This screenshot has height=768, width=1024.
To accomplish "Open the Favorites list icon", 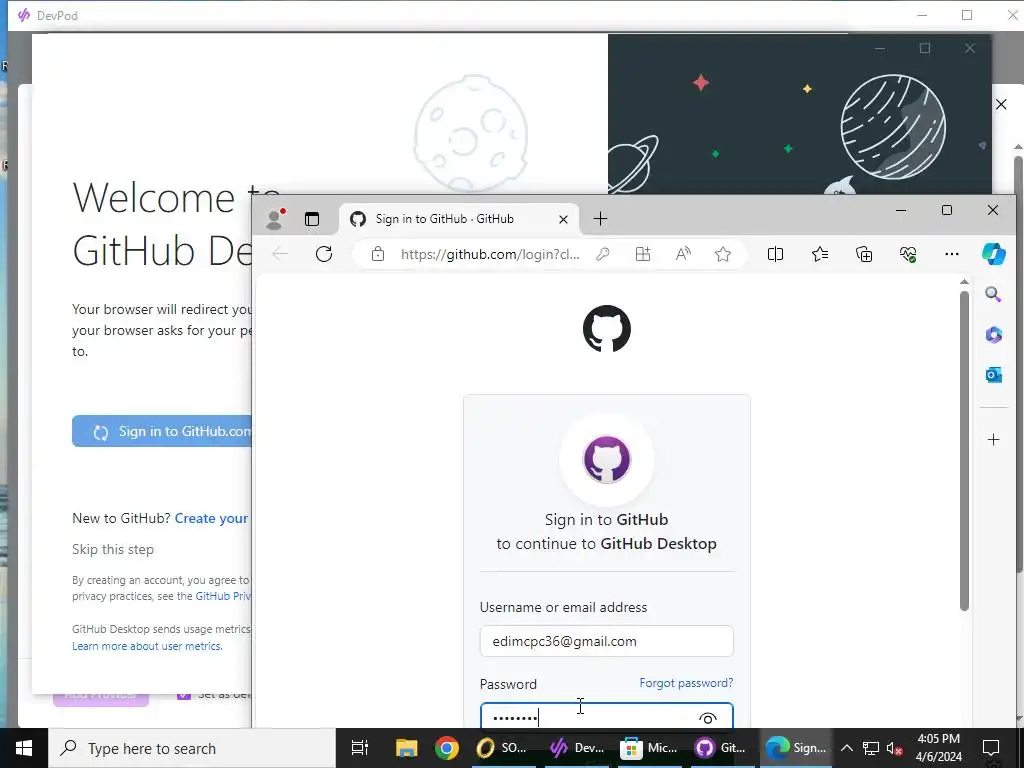I will pos(820,254).
